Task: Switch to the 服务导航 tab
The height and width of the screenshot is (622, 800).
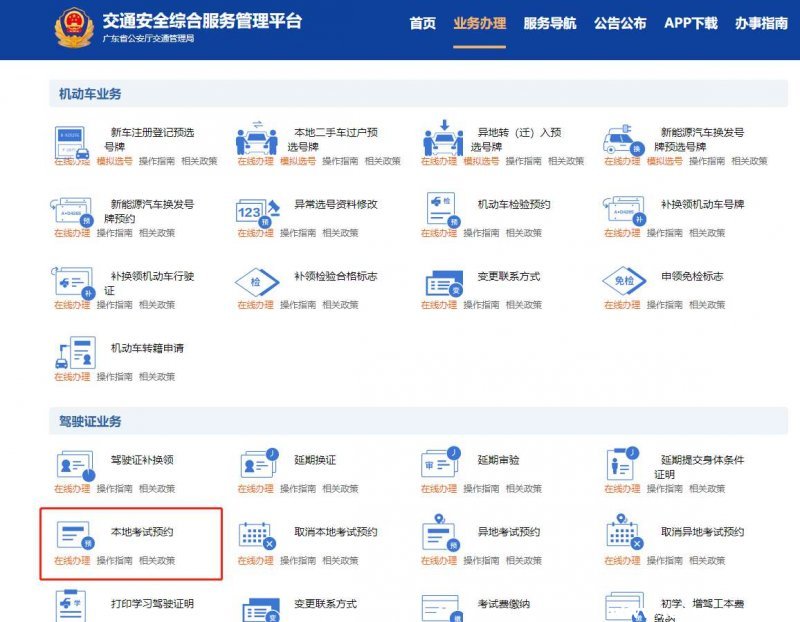Action: tap(550, 23)
